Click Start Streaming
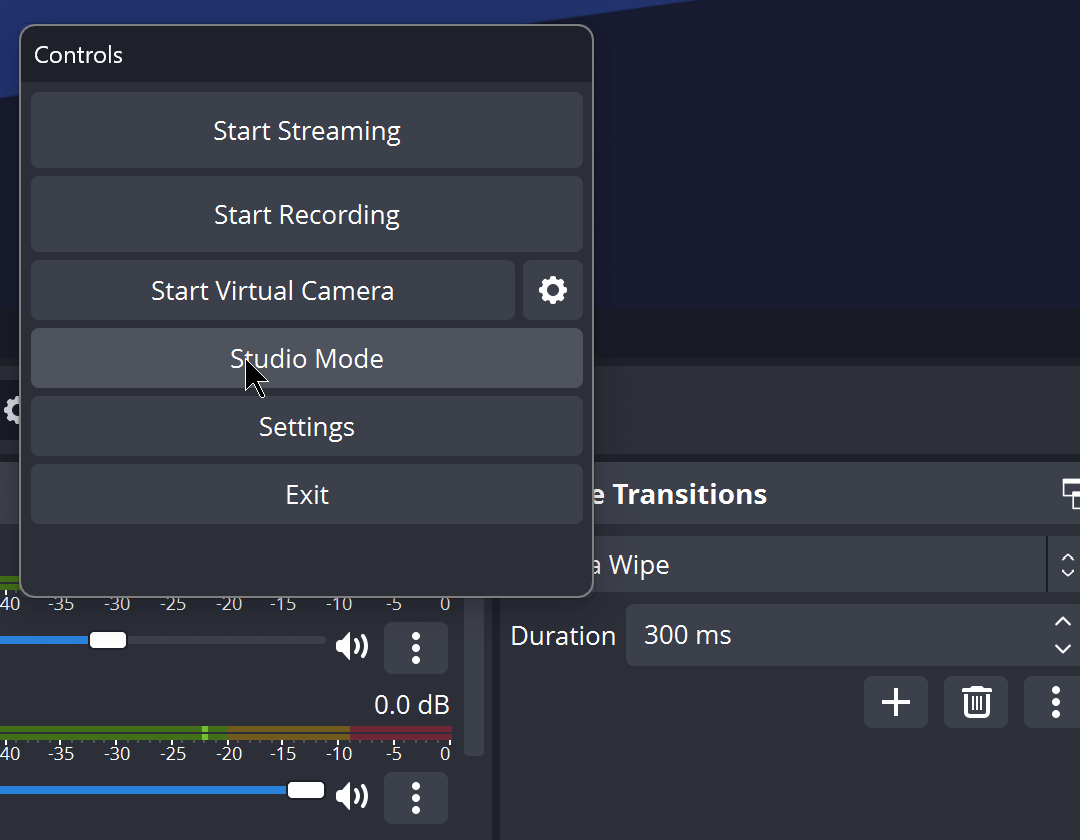The width and height of the screenshot is (1080, 840). (306, 130)
